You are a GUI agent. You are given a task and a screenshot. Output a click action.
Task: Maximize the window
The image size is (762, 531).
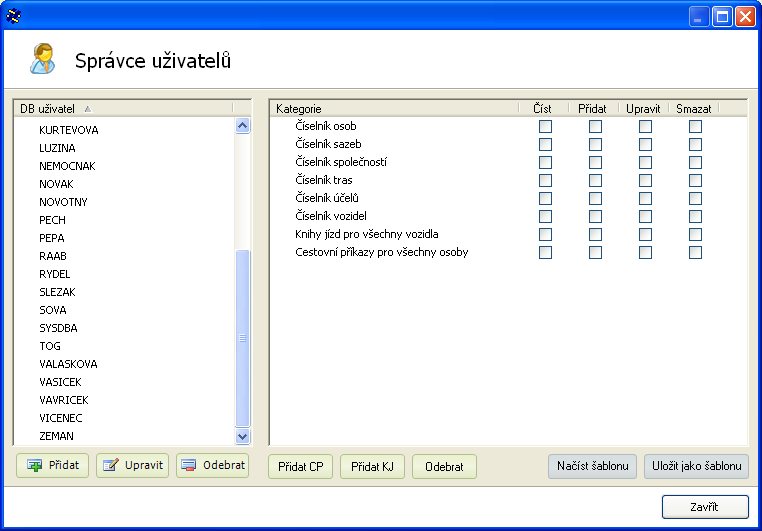[x=722, y=17]
